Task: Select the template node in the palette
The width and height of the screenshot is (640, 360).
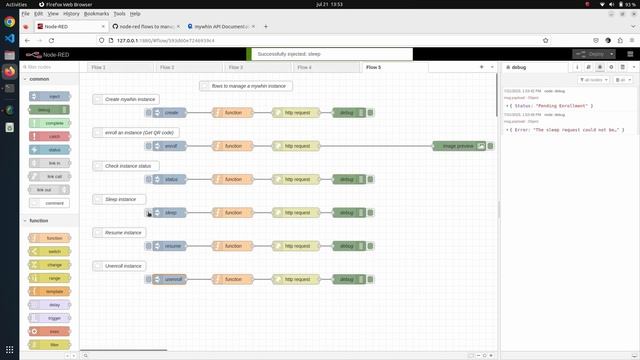Action: pos(49,291)
